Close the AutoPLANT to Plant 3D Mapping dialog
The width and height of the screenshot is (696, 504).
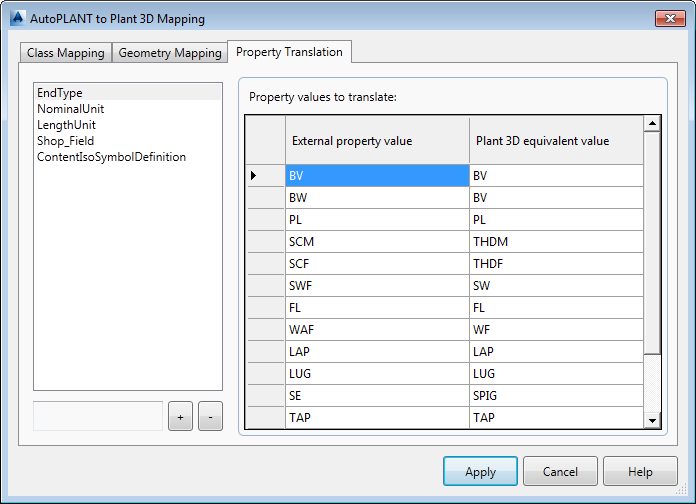pos(670,18)
